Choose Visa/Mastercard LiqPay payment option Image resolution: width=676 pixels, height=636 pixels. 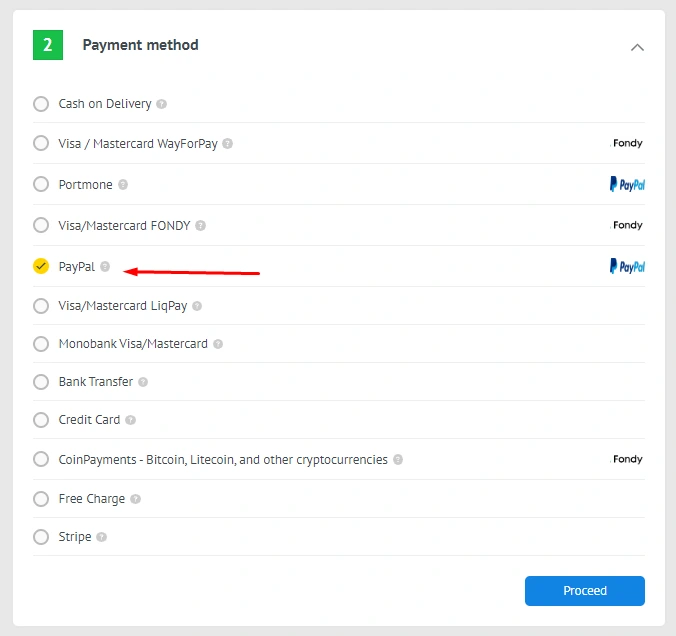(41, 306)
